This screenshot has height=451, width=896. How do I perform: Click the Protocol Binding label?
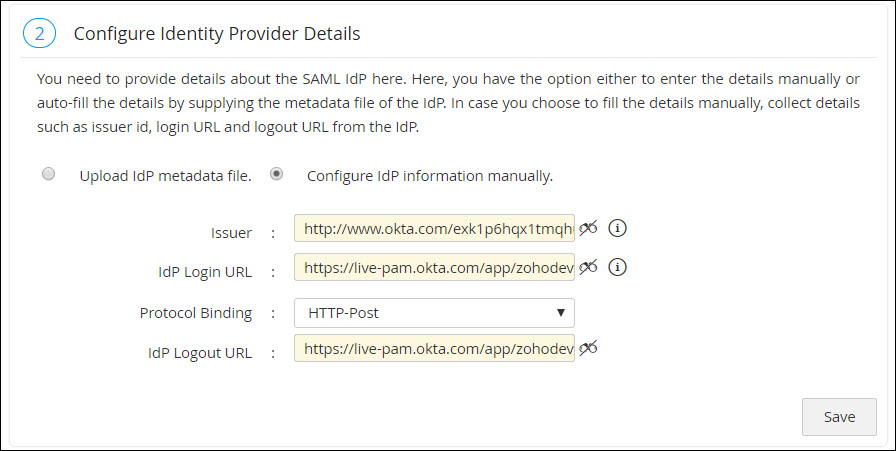click(x=196, y=313)
